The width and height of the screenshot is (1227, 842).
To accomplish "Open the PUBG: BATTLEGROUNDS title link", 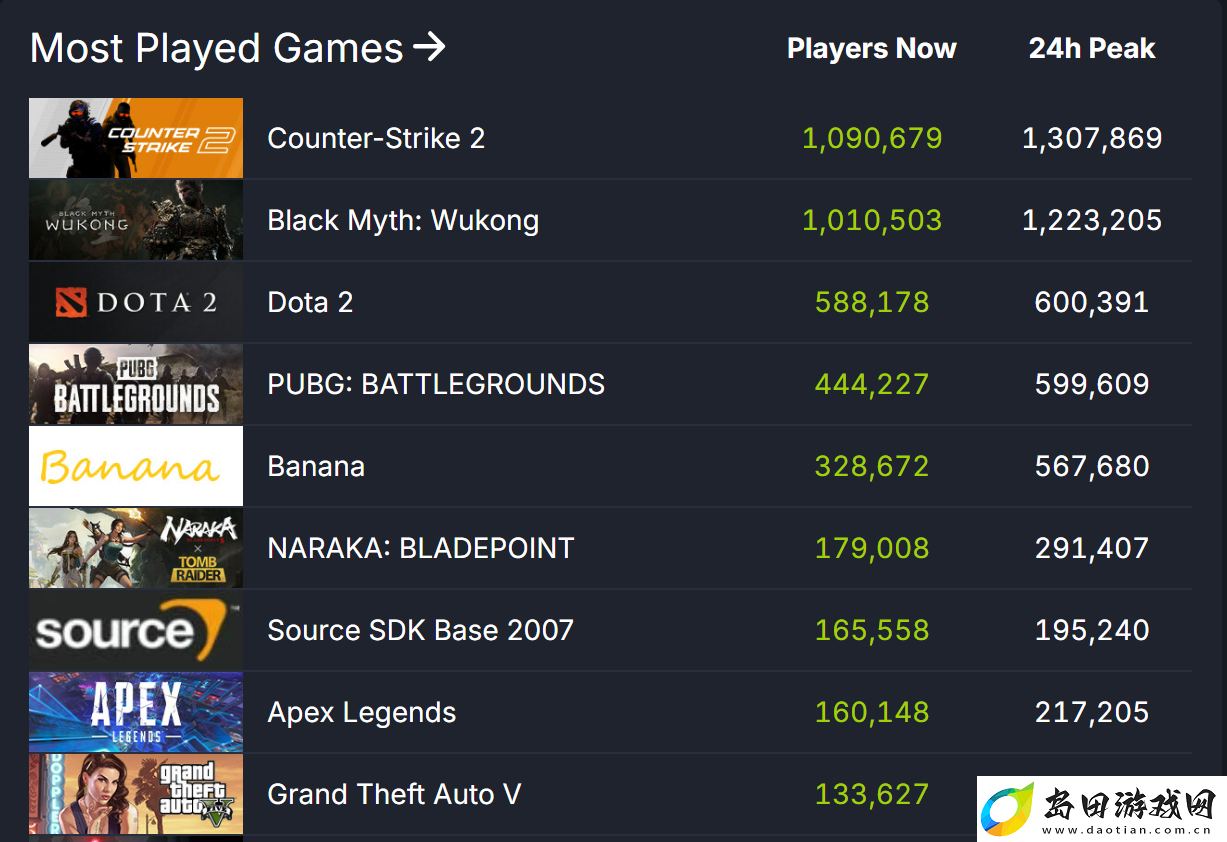I will [x=436, y=384].
